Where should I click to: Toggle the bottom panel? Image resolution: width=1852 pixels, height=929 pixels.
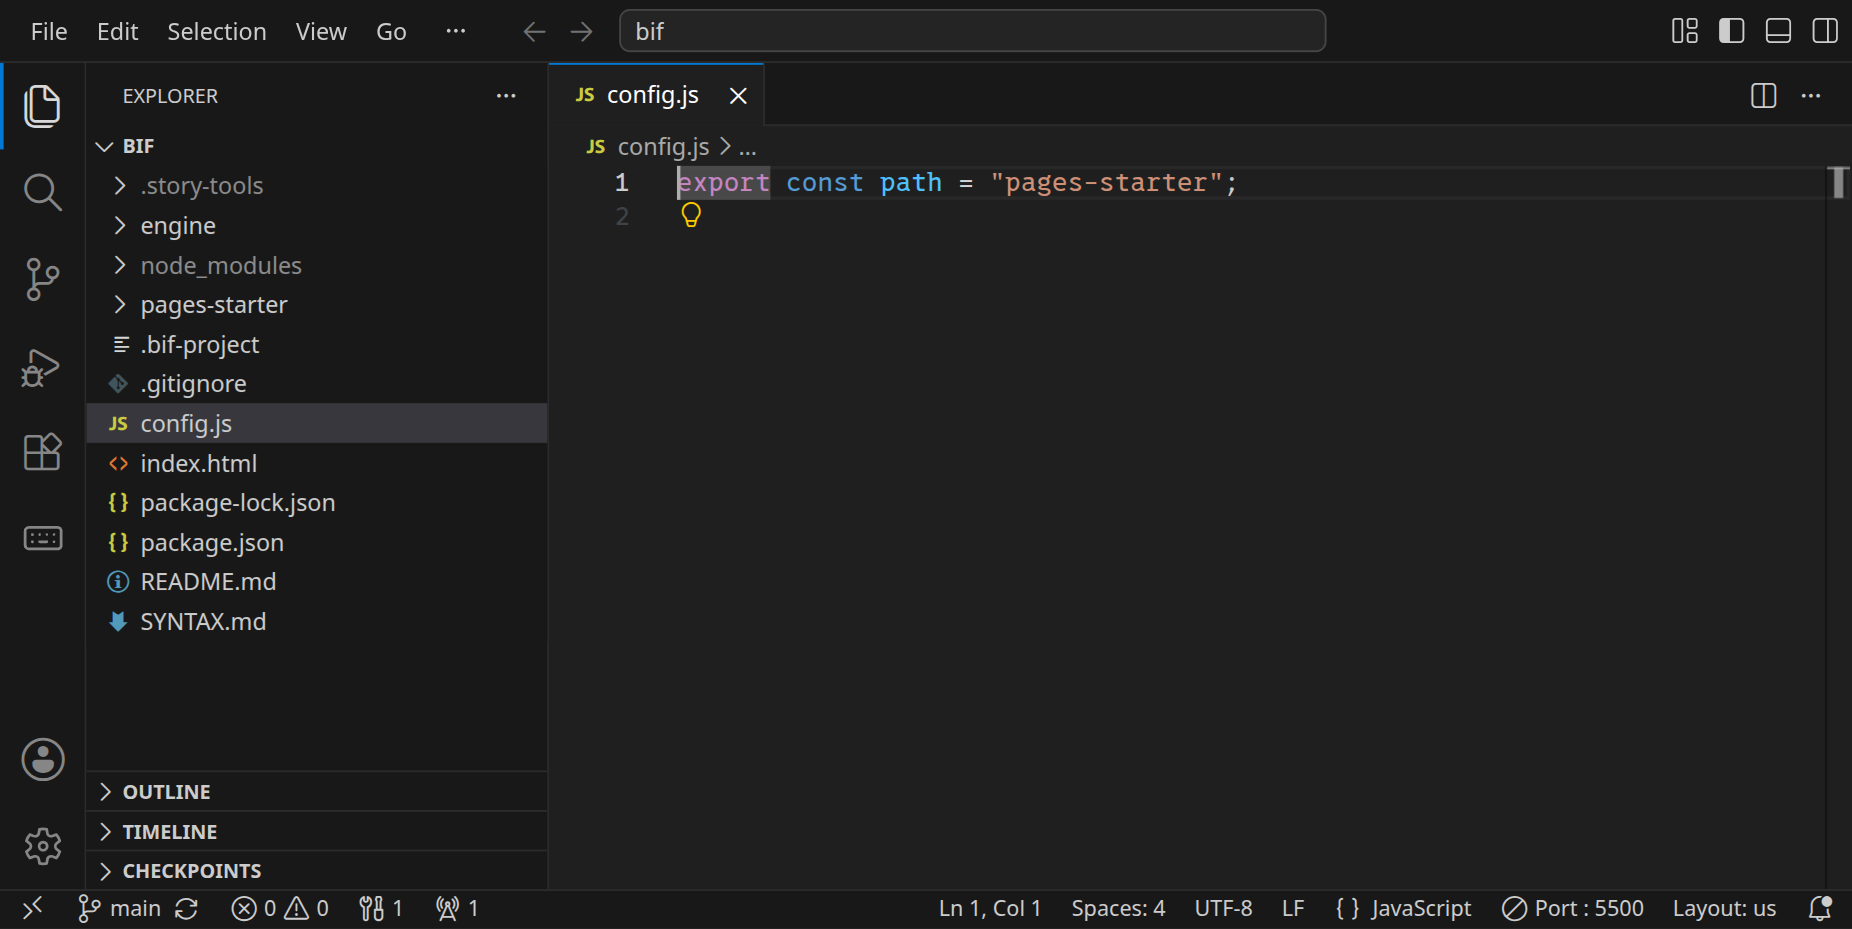[1778, 31]
